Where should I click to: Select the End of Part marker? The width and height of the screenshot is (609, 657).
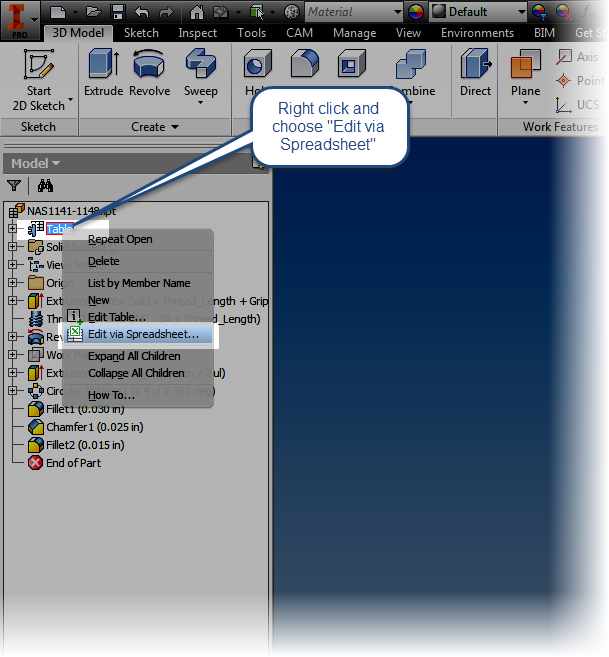[65, 463]
